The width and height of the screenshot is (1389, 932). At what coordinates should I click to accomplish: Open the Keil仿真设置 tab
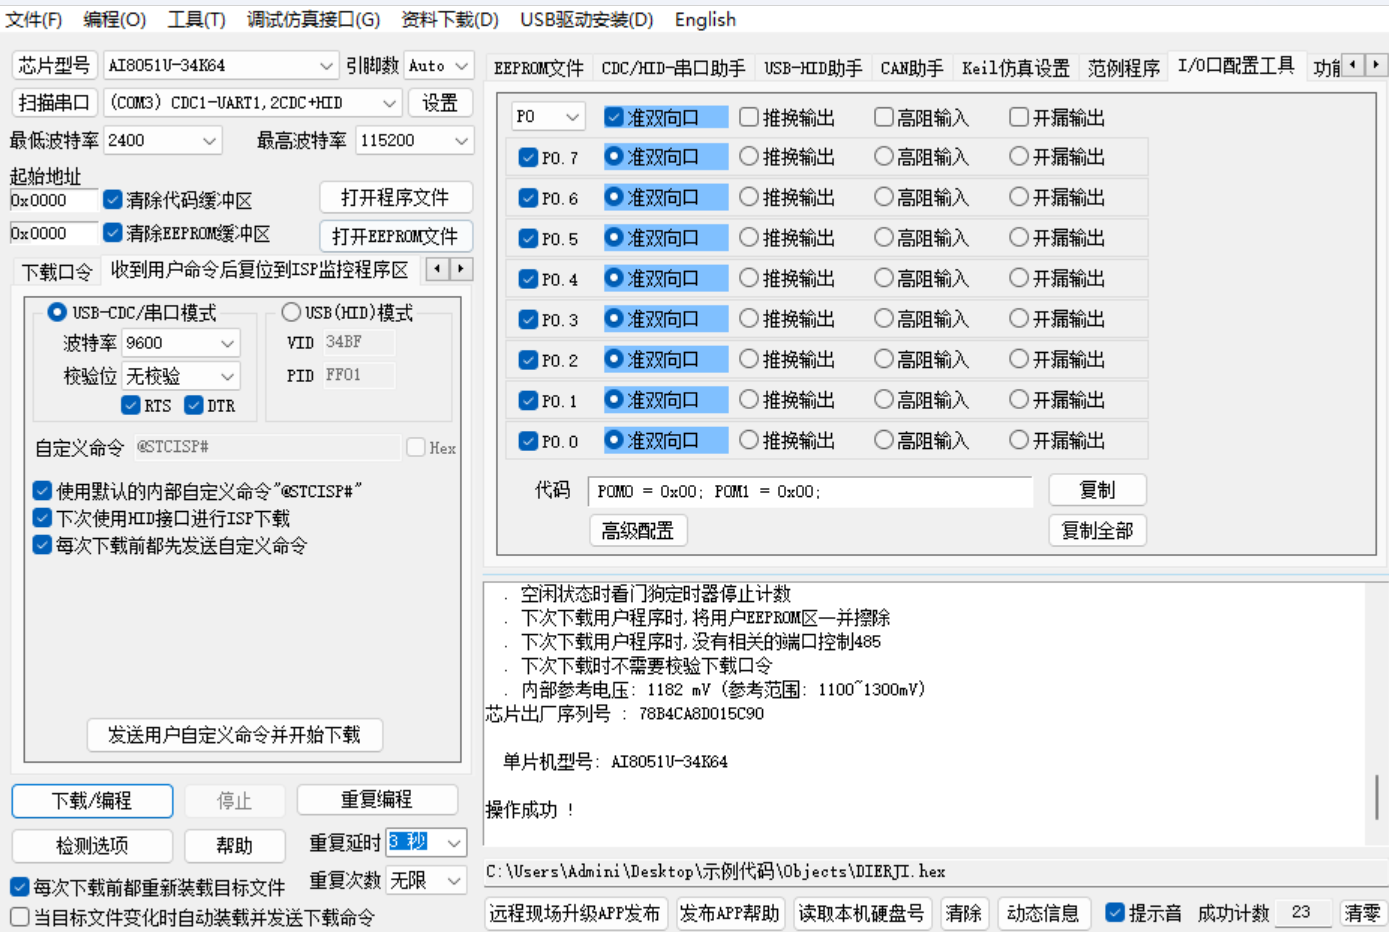pos(1015,68)
